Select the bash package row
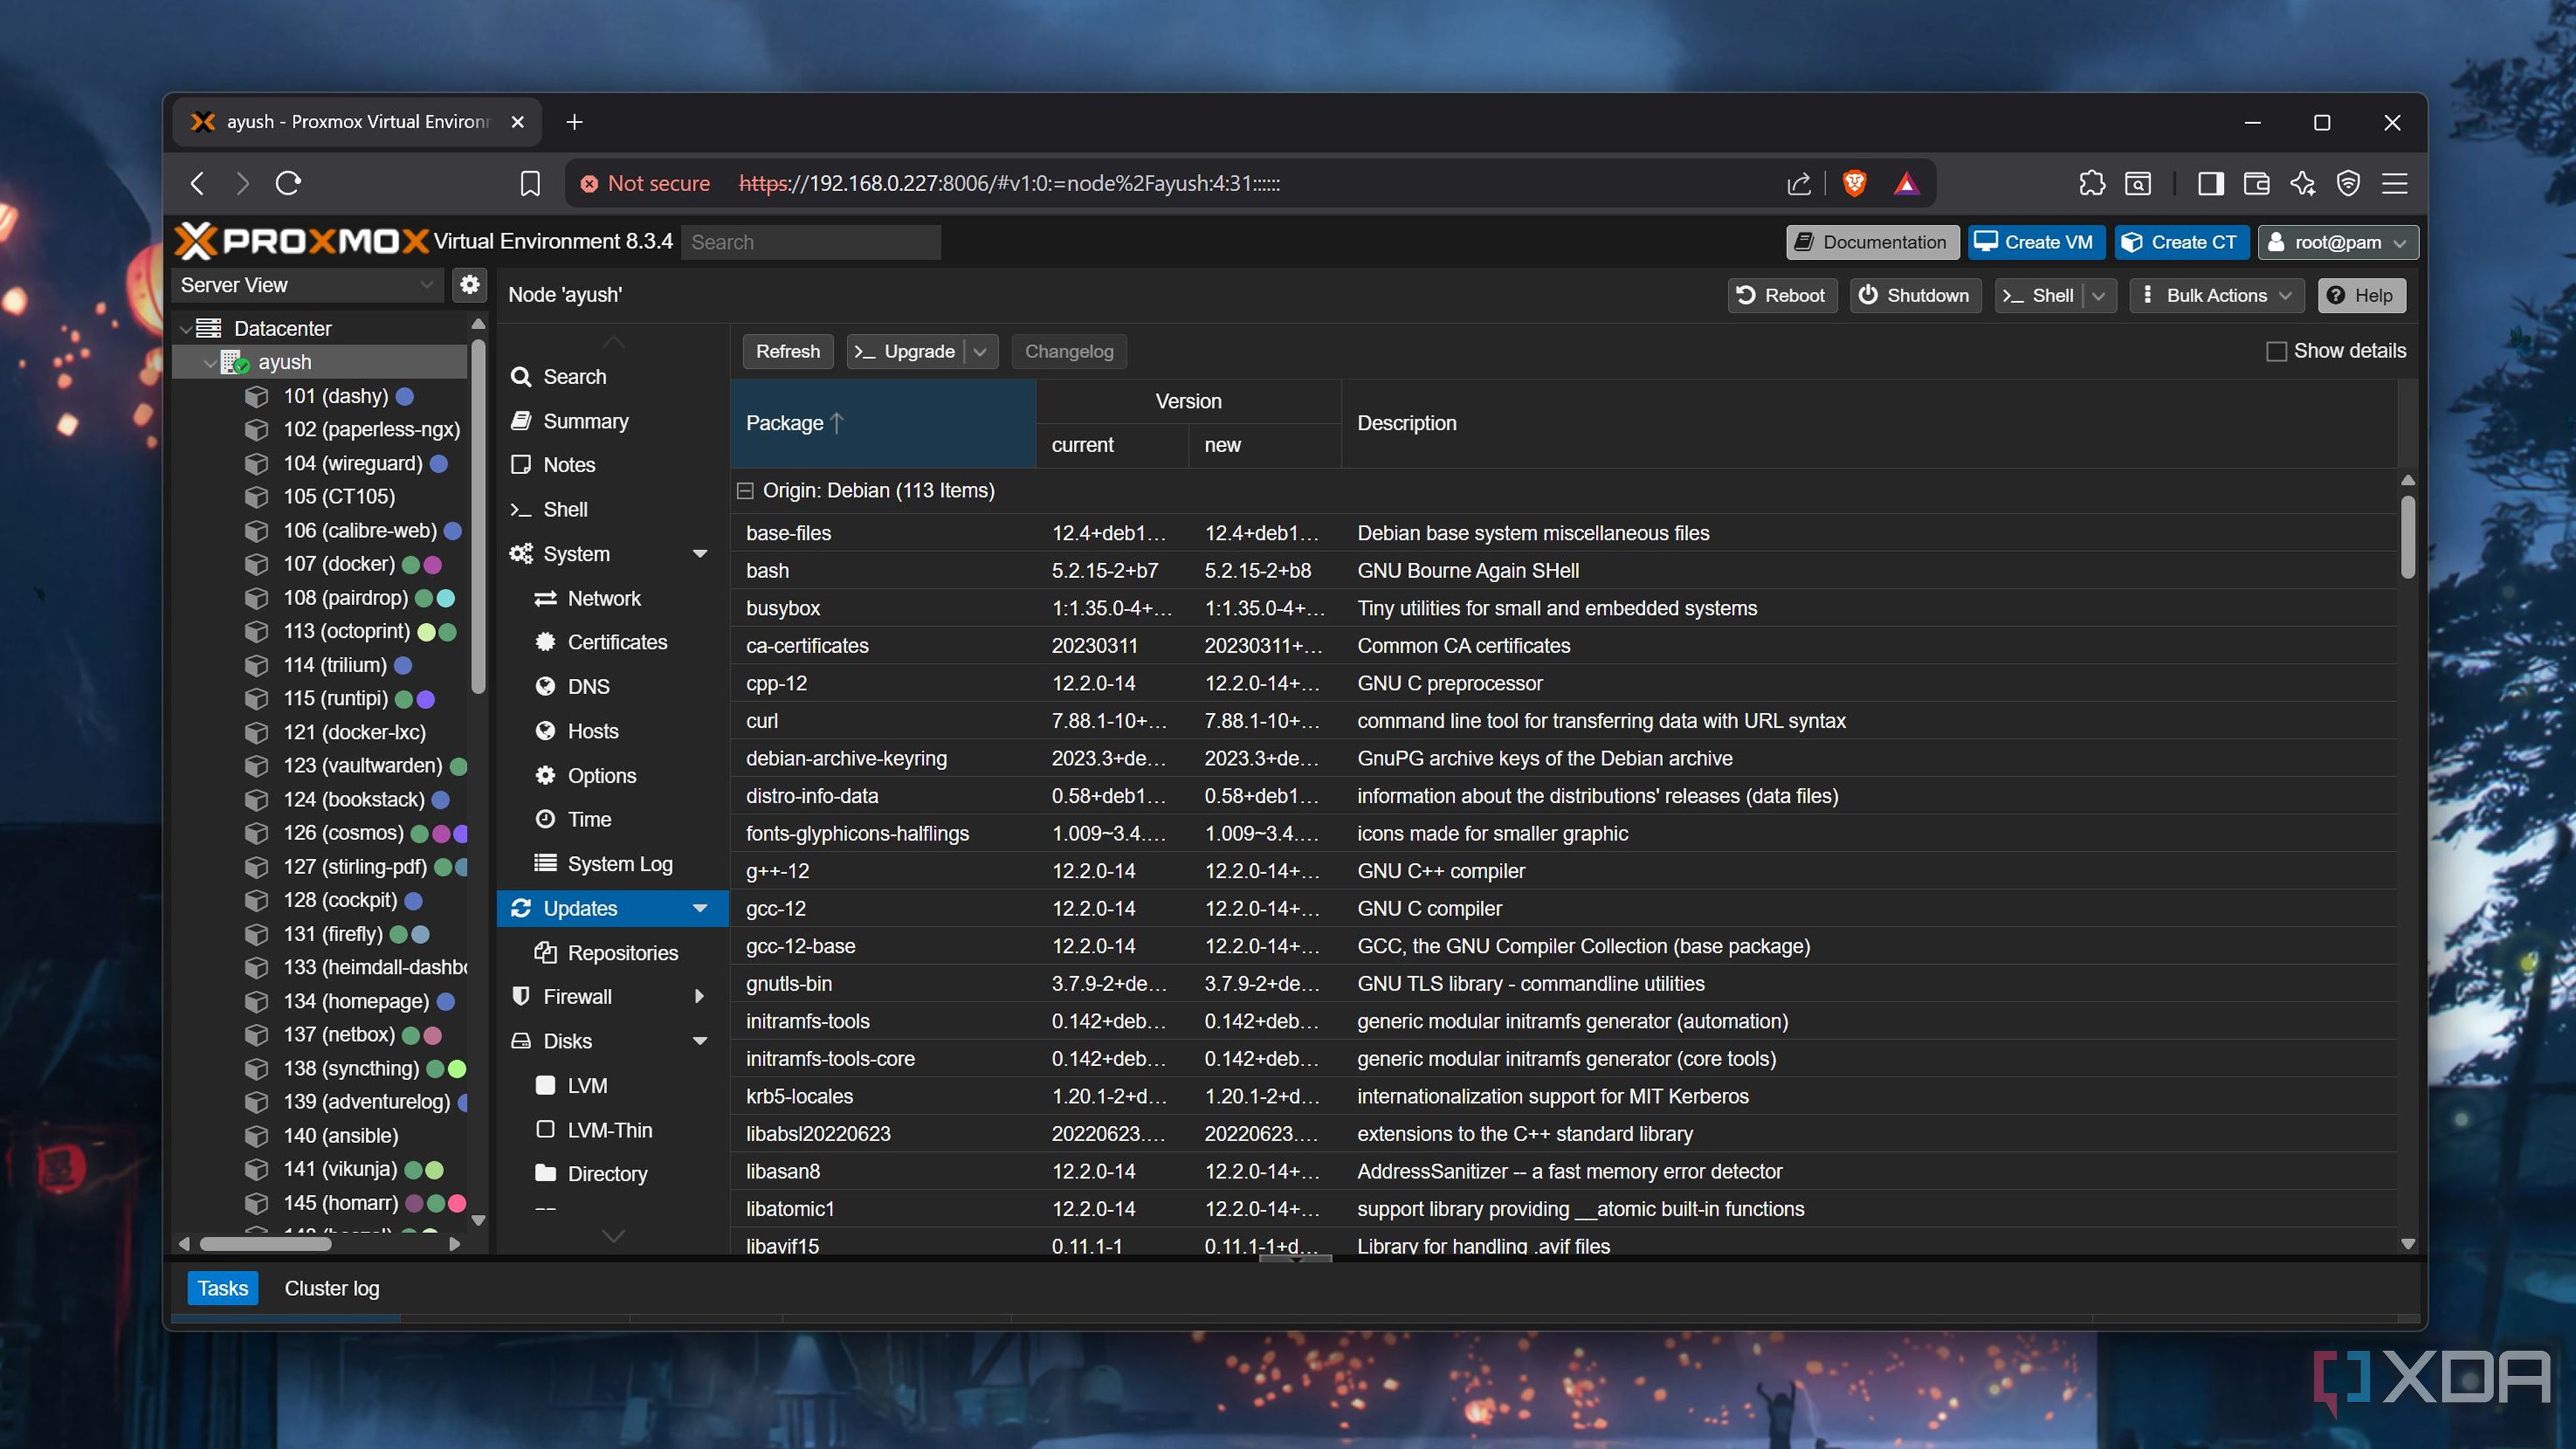Screen dimensions: 2576x1449 1563,570
